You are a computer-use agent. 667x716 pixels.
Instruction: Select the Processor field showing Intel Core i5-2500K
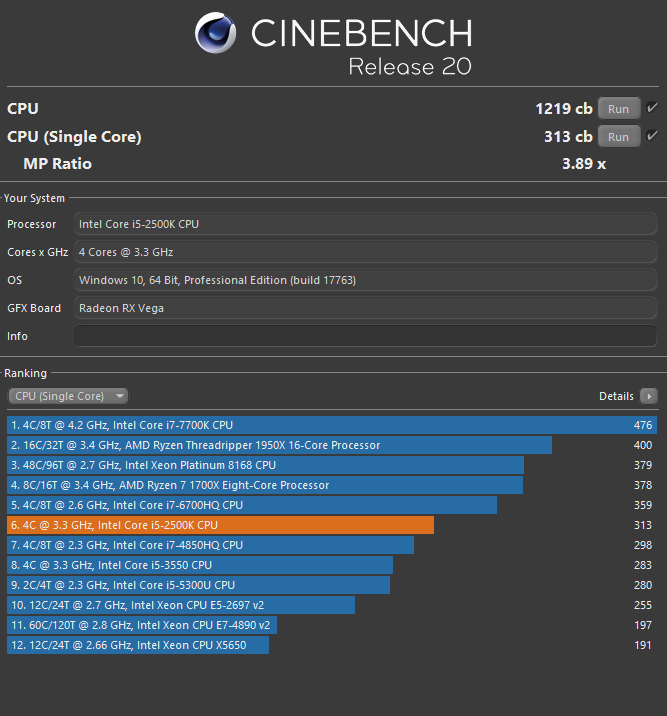(x=365, y=224)
